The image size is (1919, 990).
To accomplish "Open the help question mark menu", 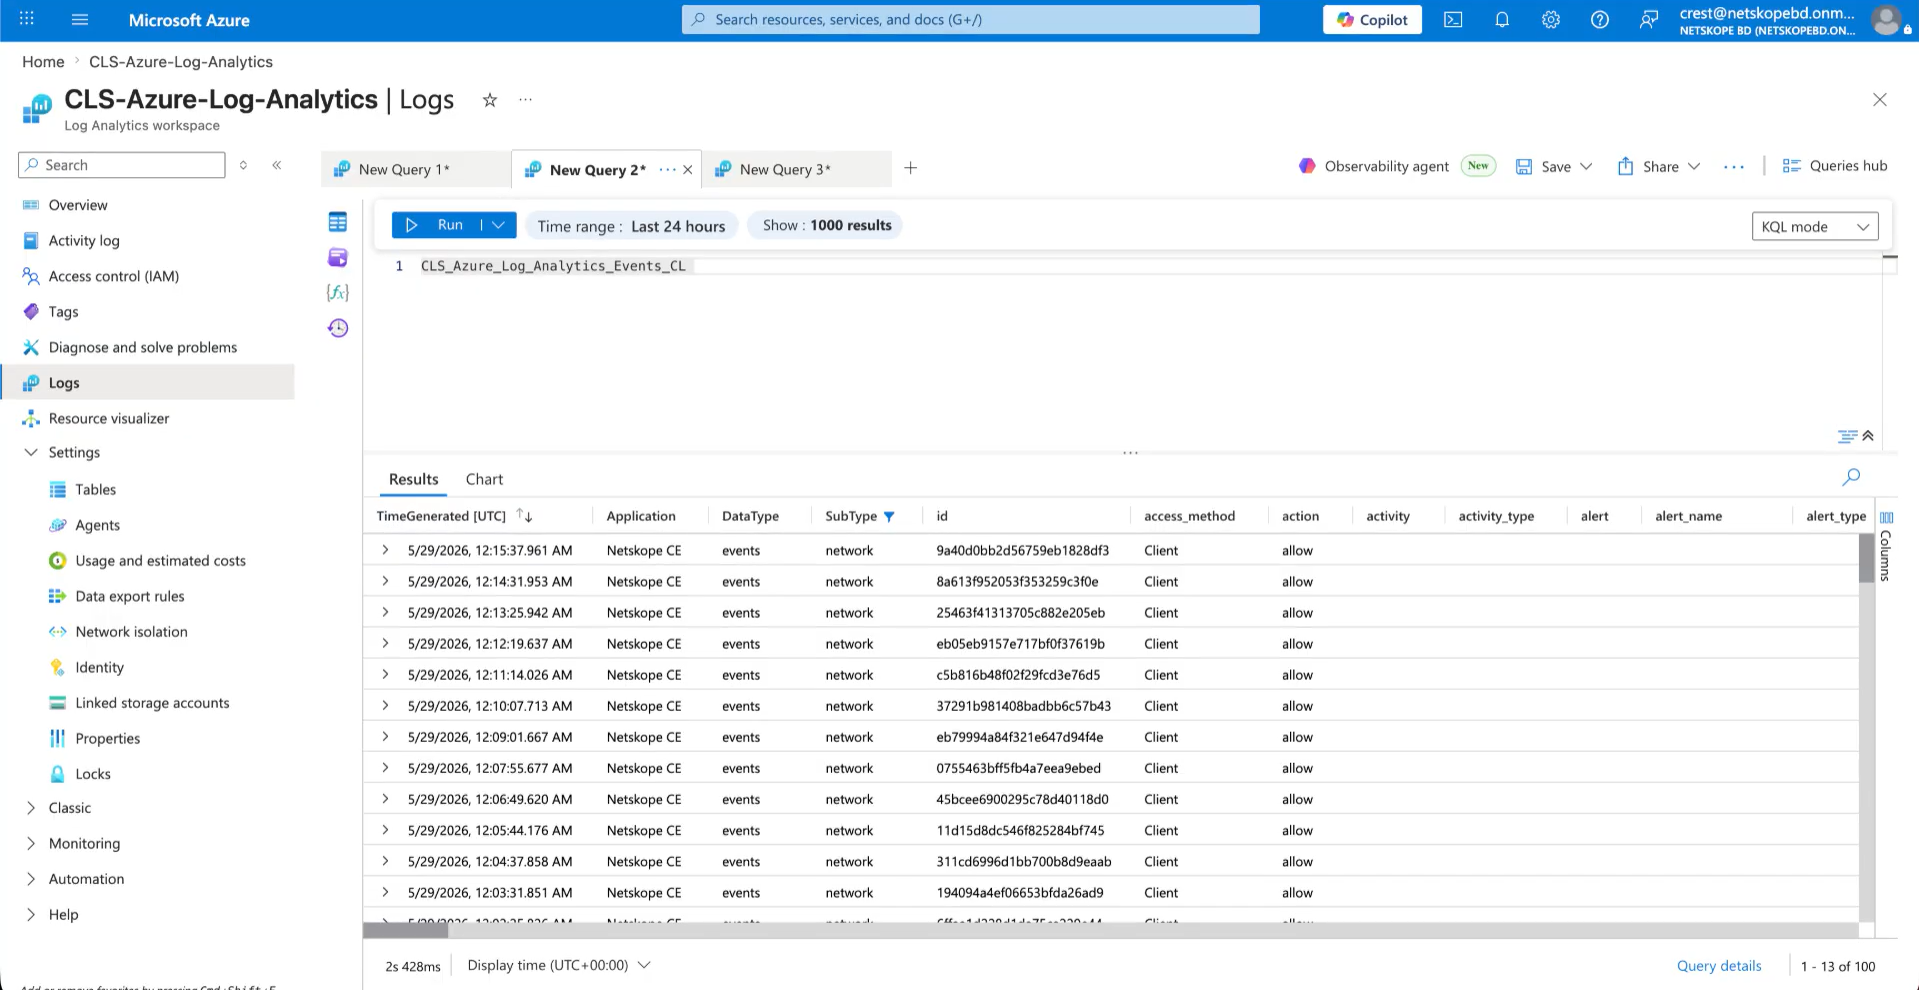I will [1600, 20].
